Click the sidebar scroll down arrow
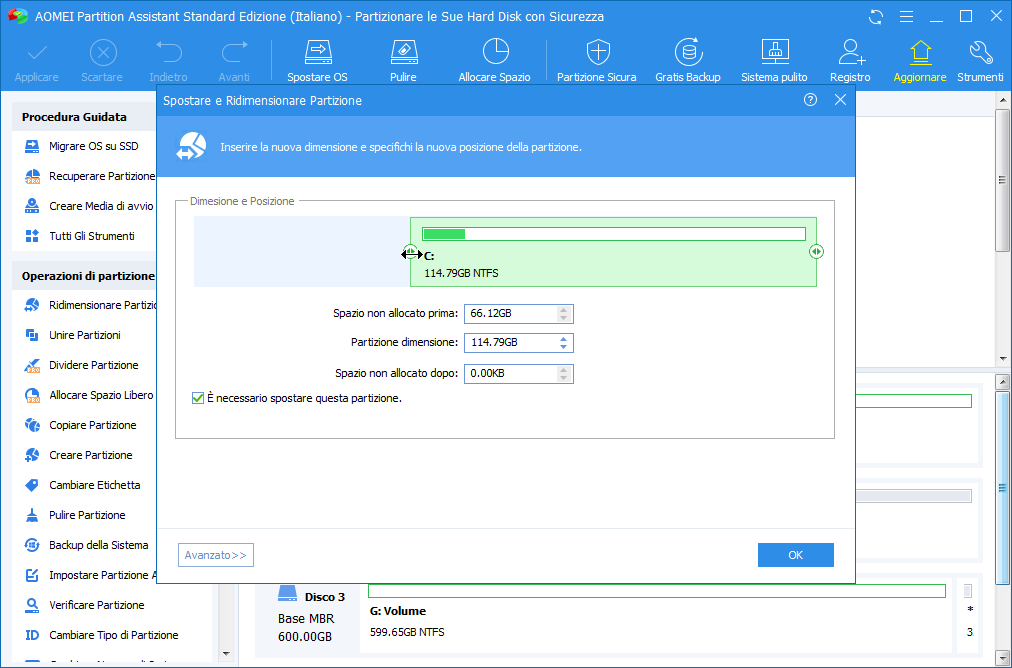Image resolution: width=1012 pixels, height=668 pixels. [x=226, y=654]
